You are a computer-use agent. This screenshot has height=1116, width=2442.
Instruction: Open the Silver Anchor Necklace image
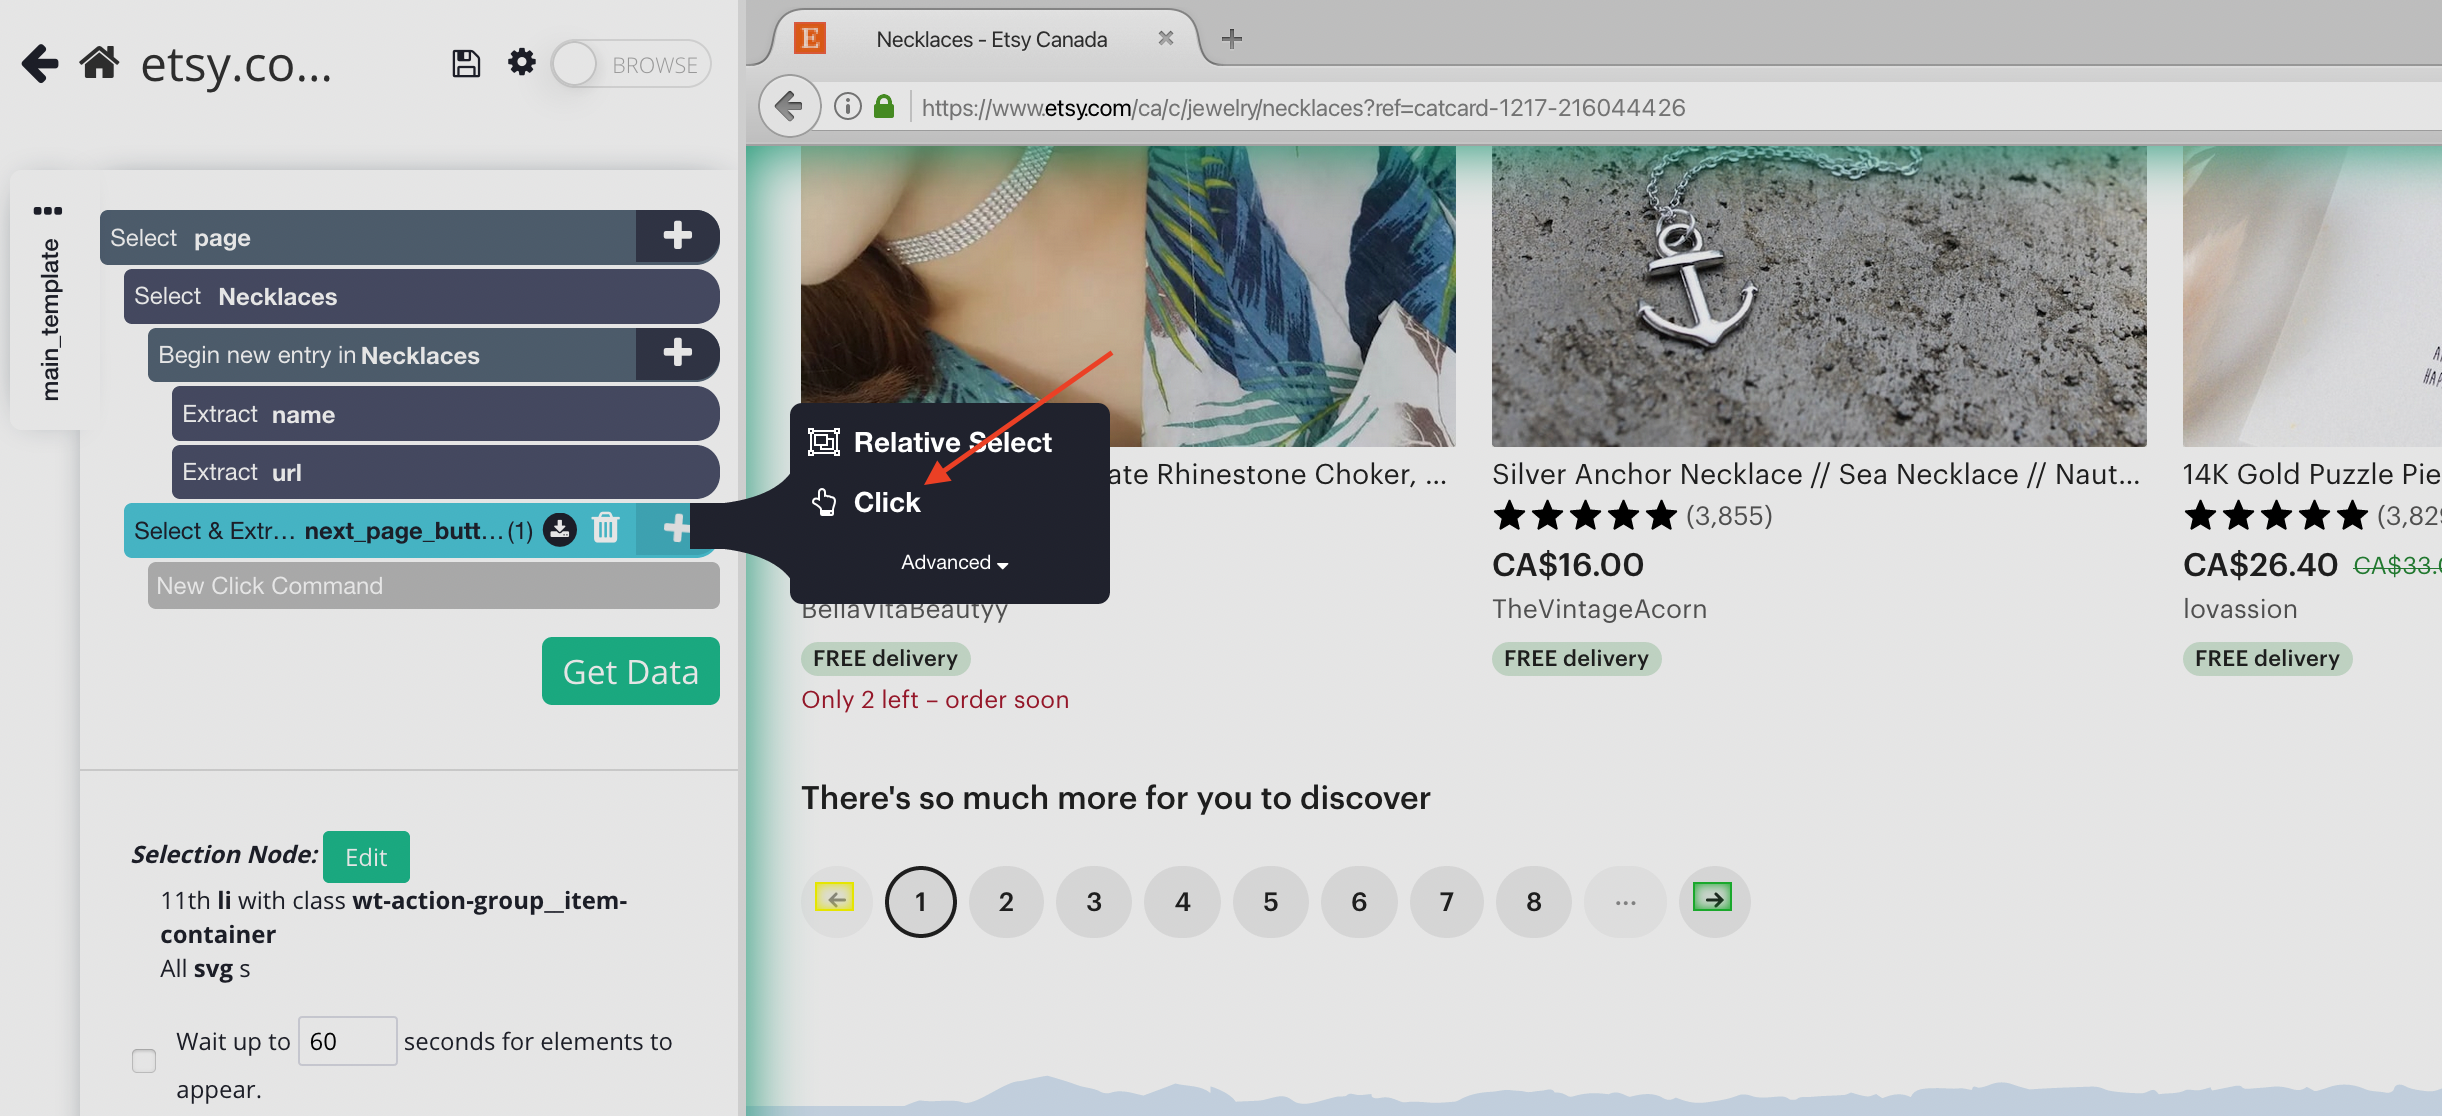(1819, 296)
